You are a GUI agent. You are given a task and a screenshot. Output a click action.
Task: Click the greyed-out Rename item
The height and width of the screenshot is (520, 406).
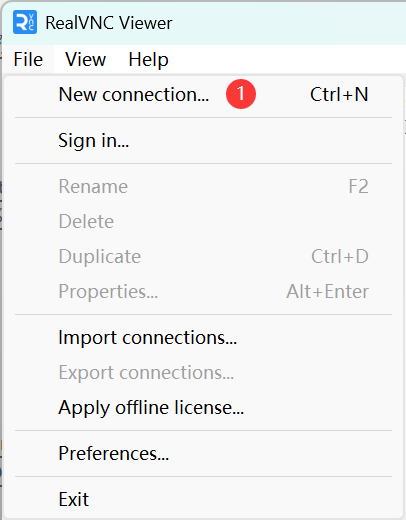coord(203,186)
